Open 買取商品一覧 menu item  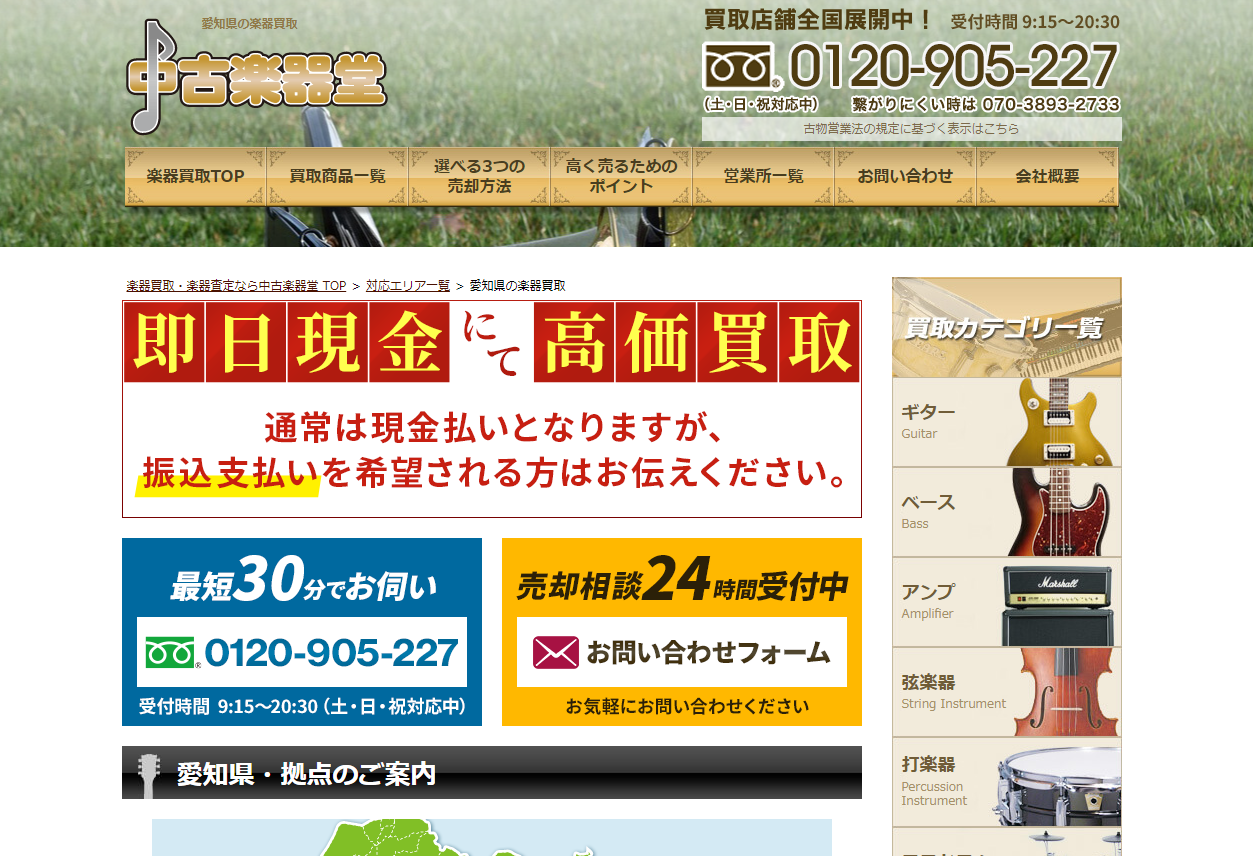coord(337,176)
